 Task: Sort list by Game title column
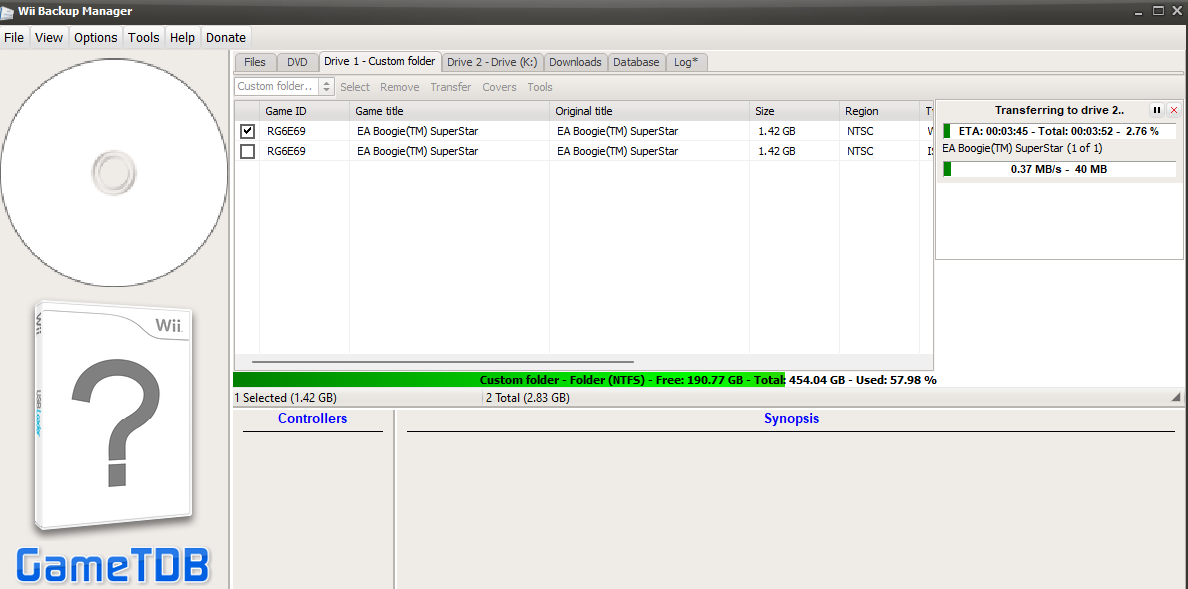pos(449,111)
